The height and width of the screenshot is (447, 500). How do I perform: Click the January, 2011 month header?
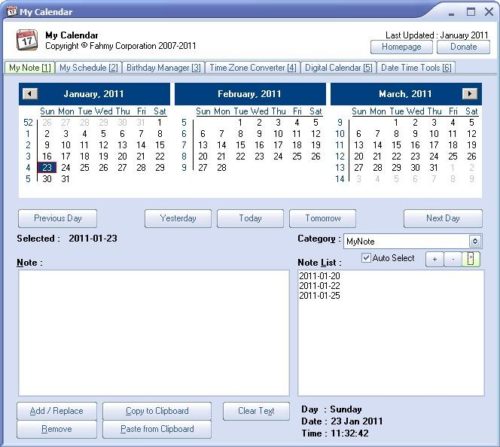pyautogui.click(x=94, y=94)
